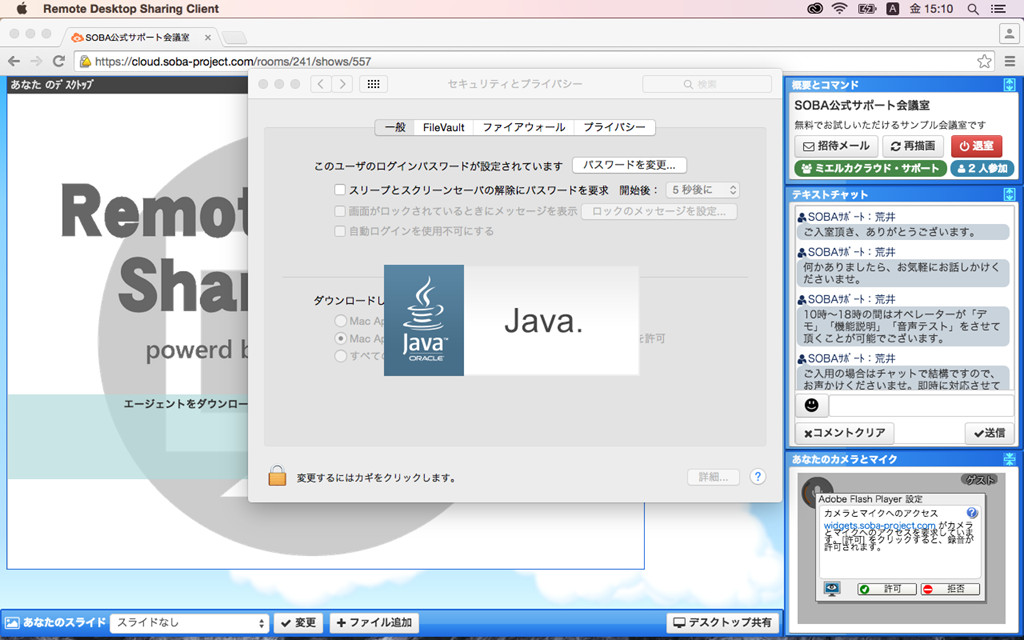The height and width of the screenshot is (640, 1024).
Task: Click the ミエルカクラウド・サポート green button
Action: [870, 168]
